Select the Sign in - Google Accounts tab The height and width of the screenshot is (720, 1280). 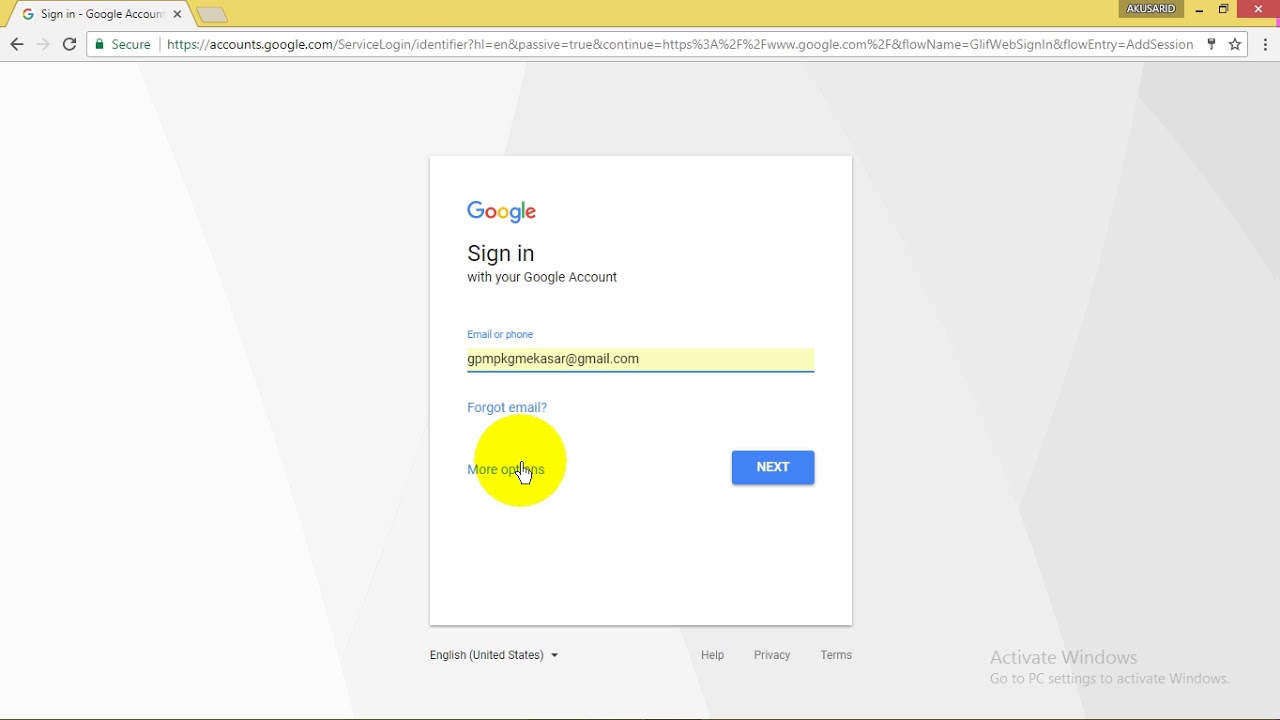click(100, 14)
